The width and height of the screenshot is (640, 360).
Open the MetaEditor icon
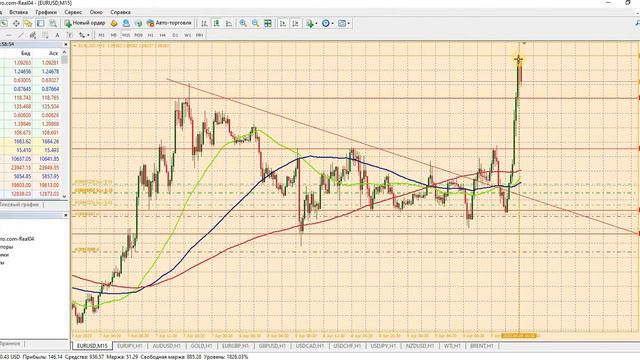coord(114,23)
